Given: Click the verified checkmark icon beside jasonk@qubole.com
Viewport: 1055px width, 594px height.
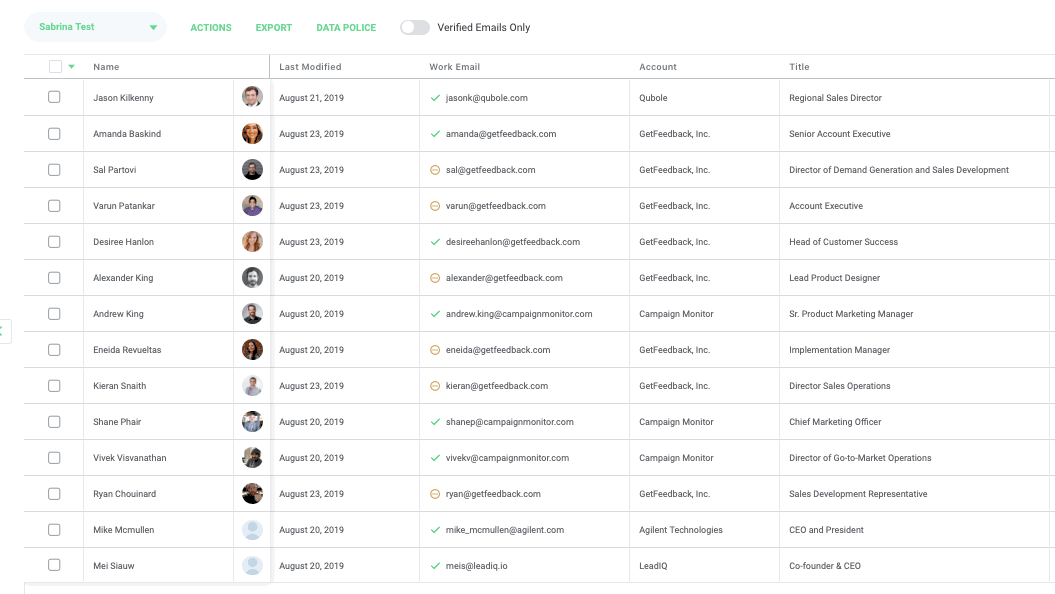Looking at the screenshot, I should 435,98.
